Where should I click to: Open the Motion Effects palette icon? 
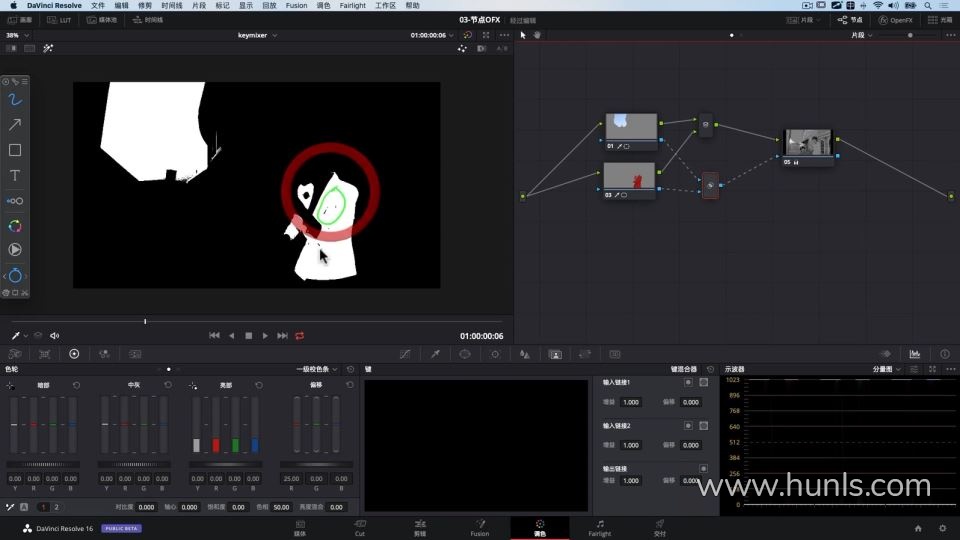click(x=135, y=354)
